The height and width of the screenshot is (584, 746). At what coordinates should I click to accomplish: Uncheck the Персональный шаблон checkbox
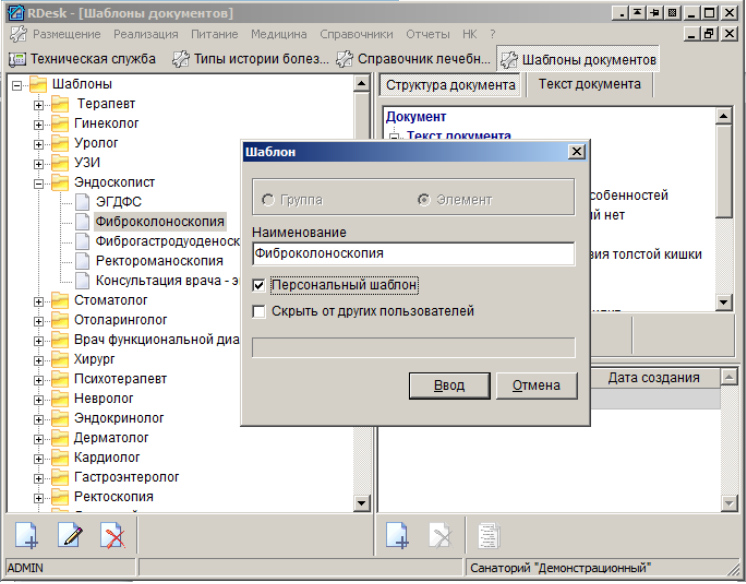pos(259,286)
